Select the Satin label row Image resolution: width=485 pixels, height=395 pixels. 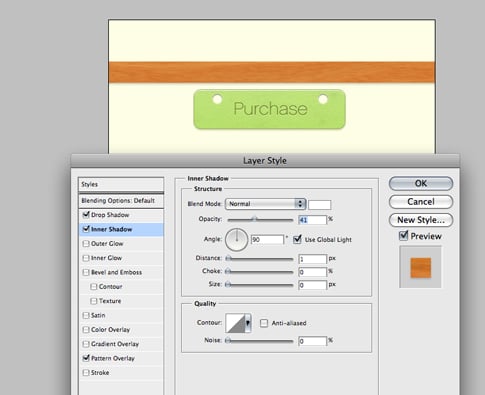(121, 315)
